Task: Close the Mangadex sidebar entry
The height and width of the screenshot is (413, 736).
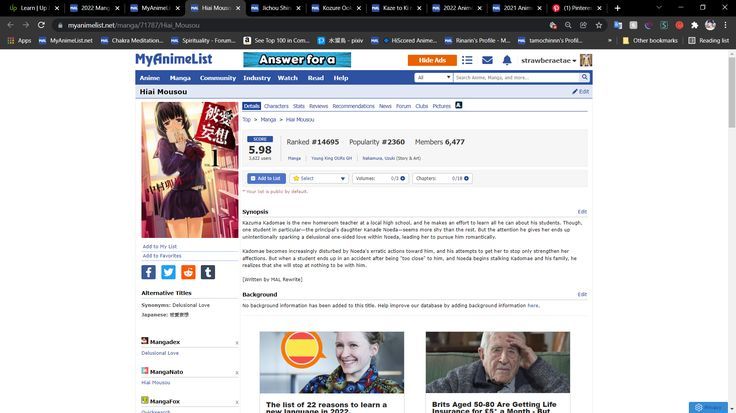Action: 237,343
